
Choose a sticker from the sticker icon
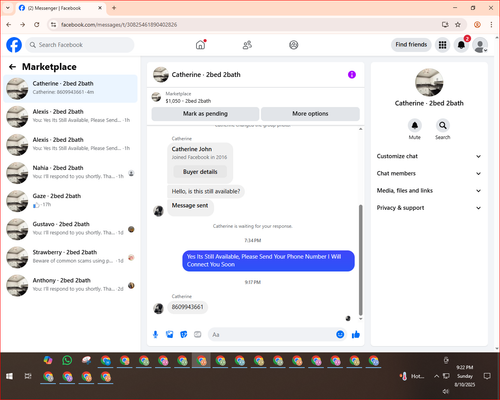pos(184,334)
